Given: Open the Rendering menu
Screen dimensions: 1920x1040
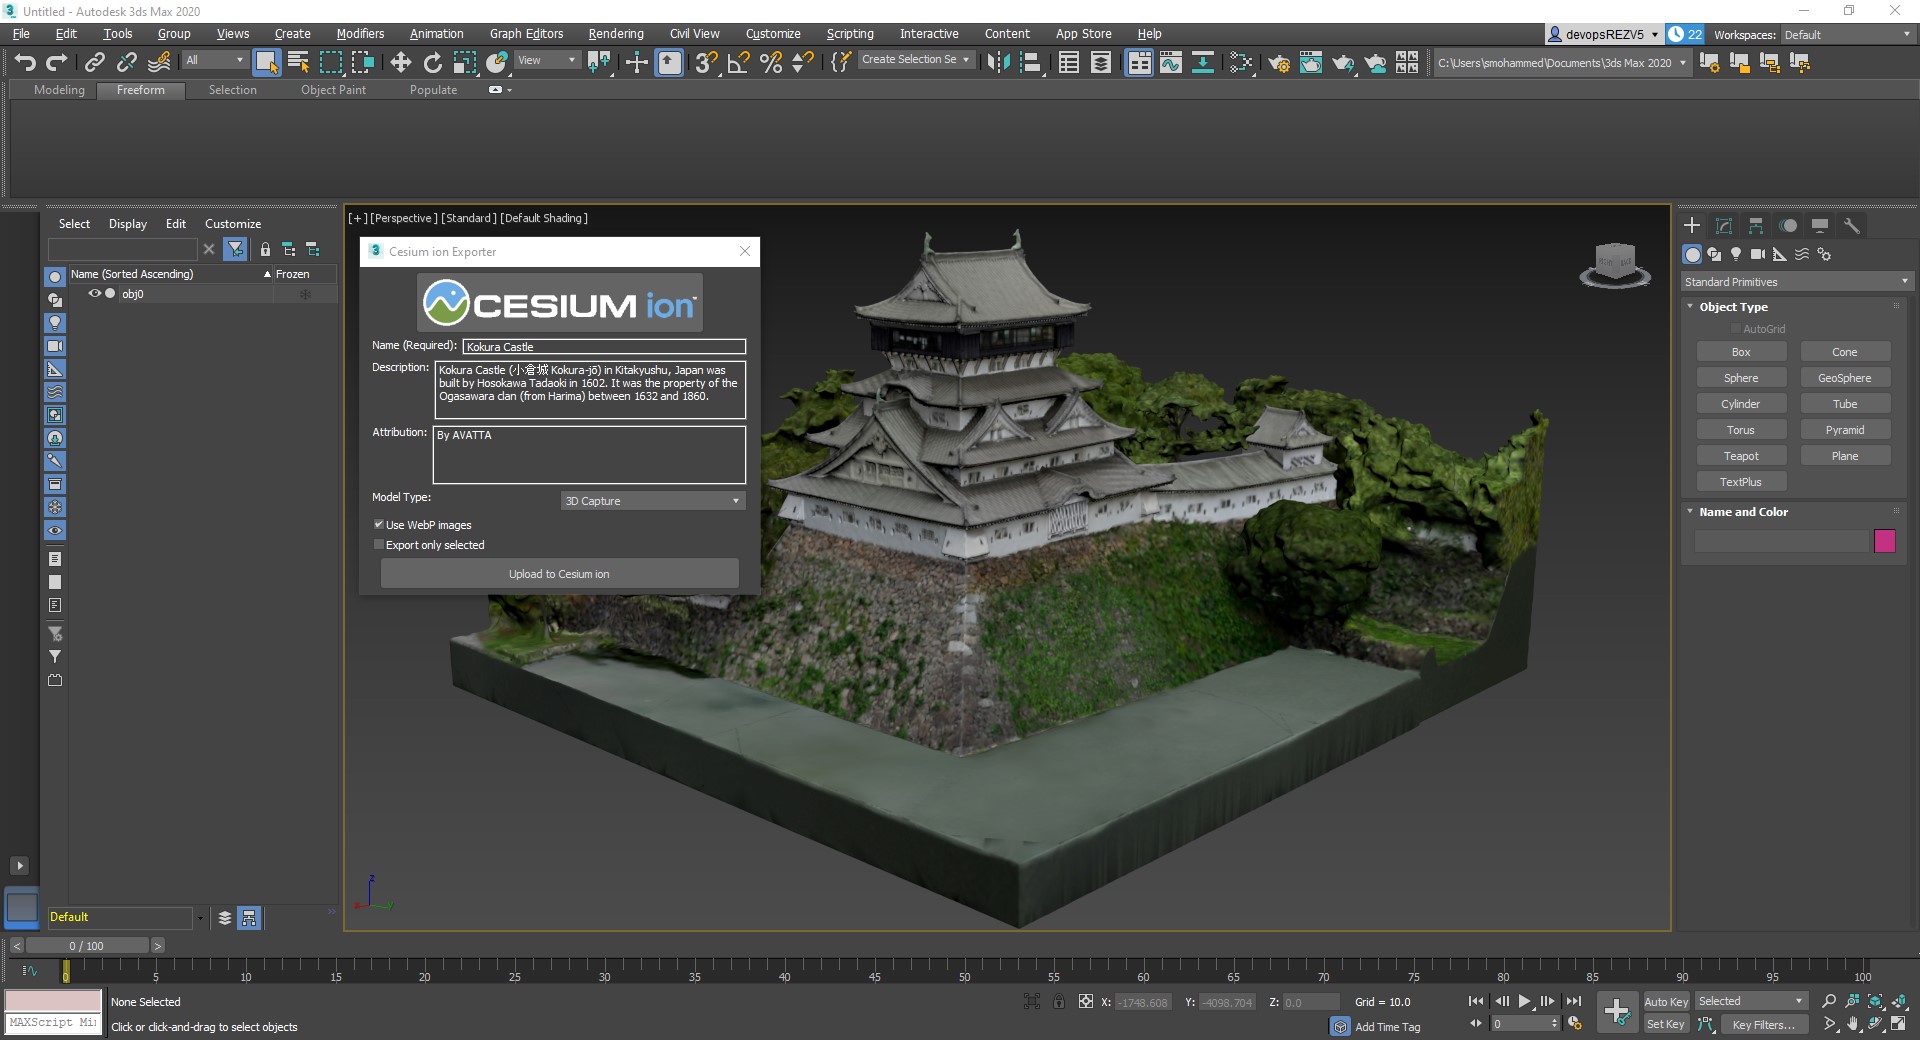Looking at the screenshot, I should (x=615, y=33).
